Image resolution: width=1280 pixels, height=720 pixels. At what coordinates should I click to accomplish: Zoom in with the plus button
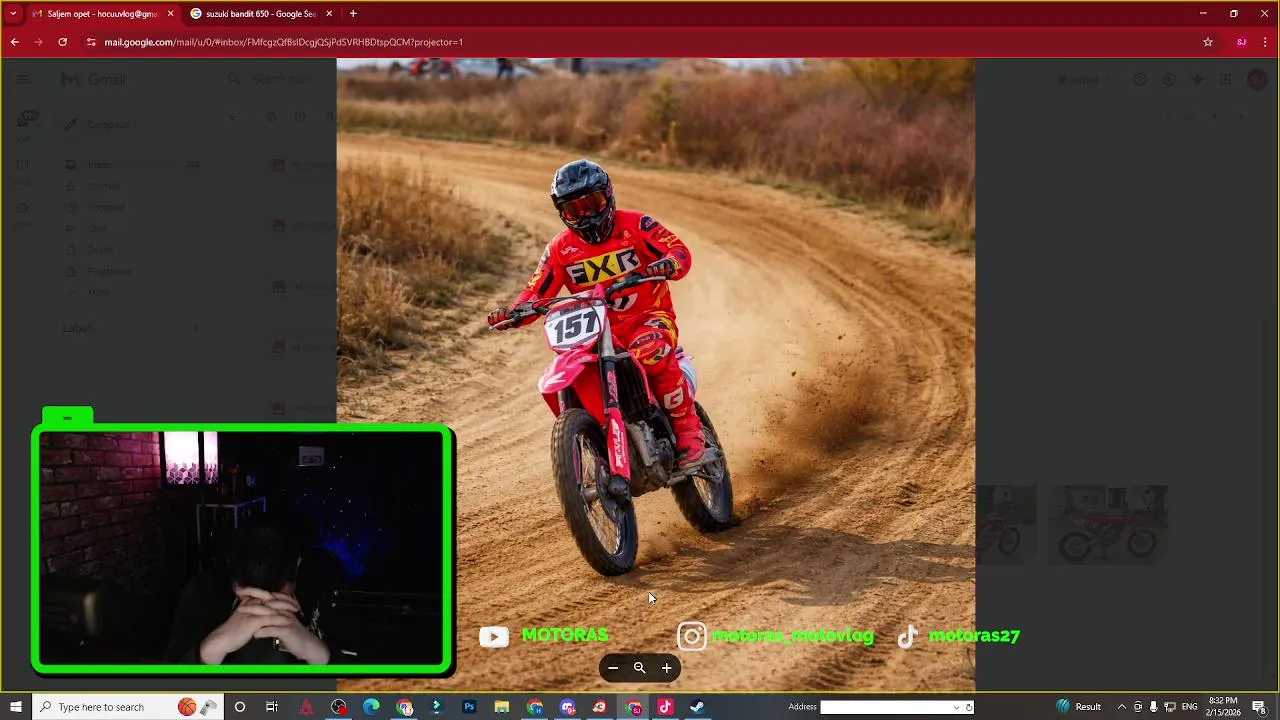(x=667, y=668)
